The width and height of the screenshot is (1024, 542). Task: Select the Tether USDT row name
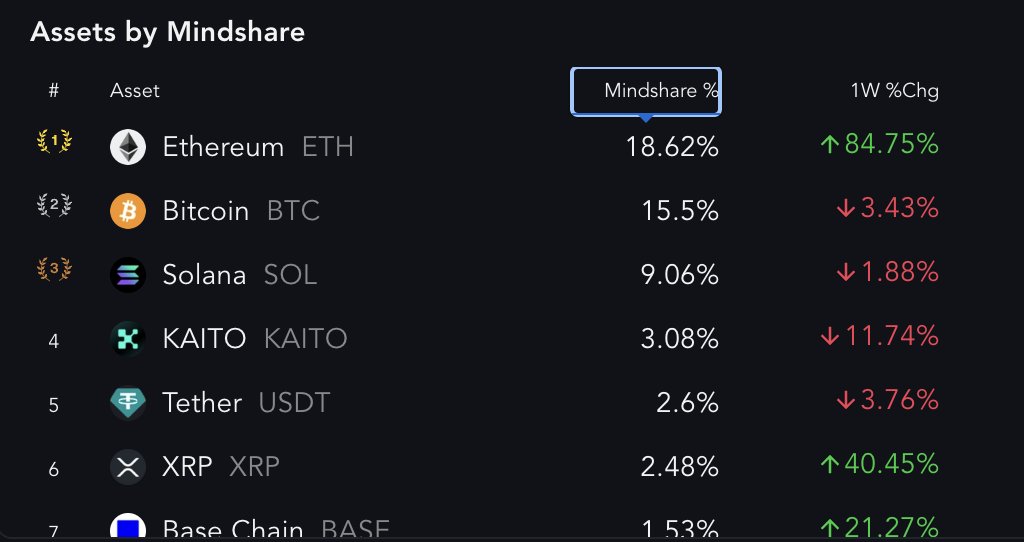pos(246,403)
